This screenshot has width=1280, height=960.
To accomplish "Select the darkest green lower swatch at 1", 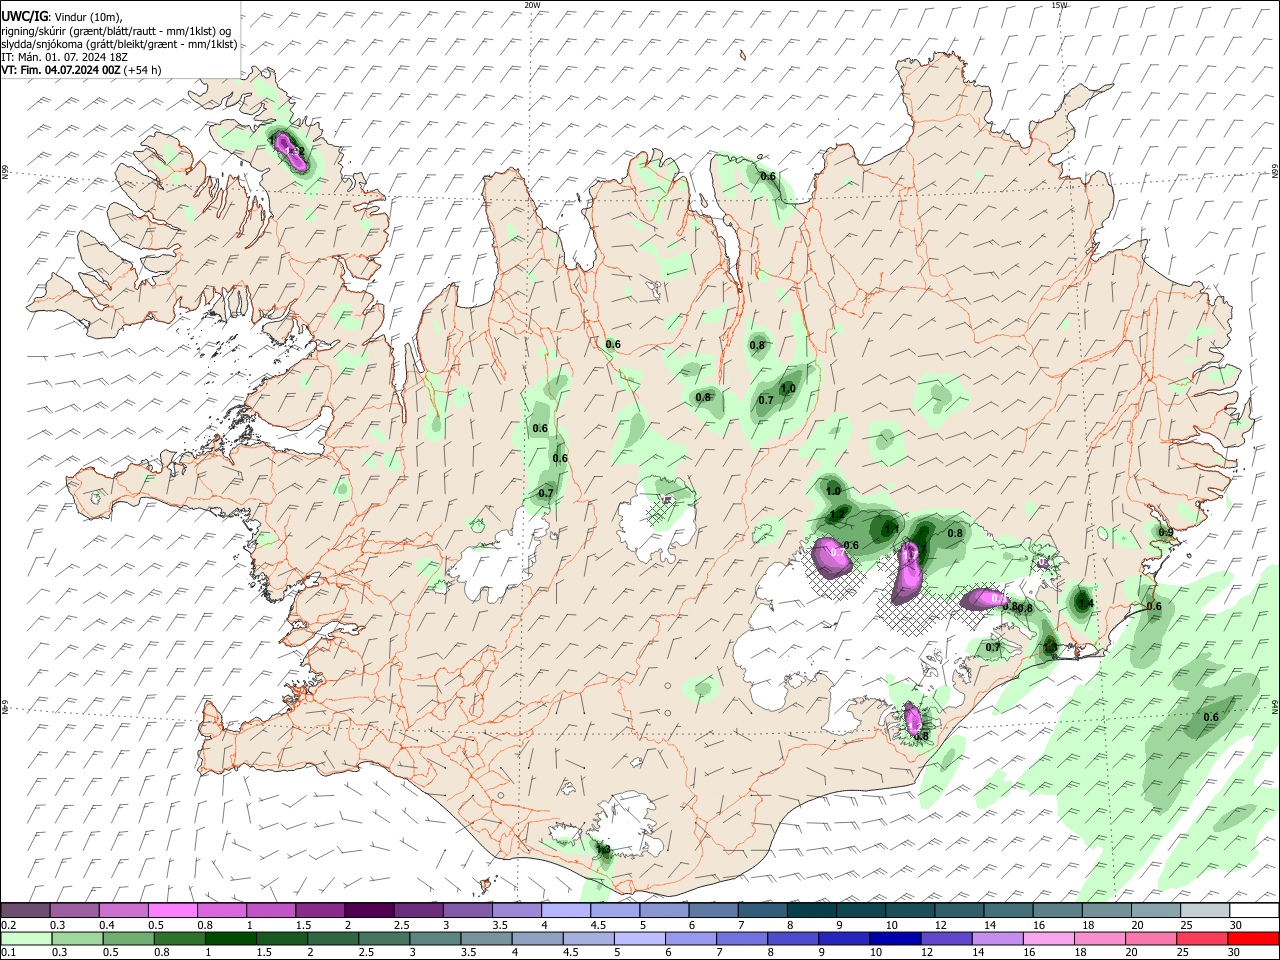I will (x=230, y=938).
